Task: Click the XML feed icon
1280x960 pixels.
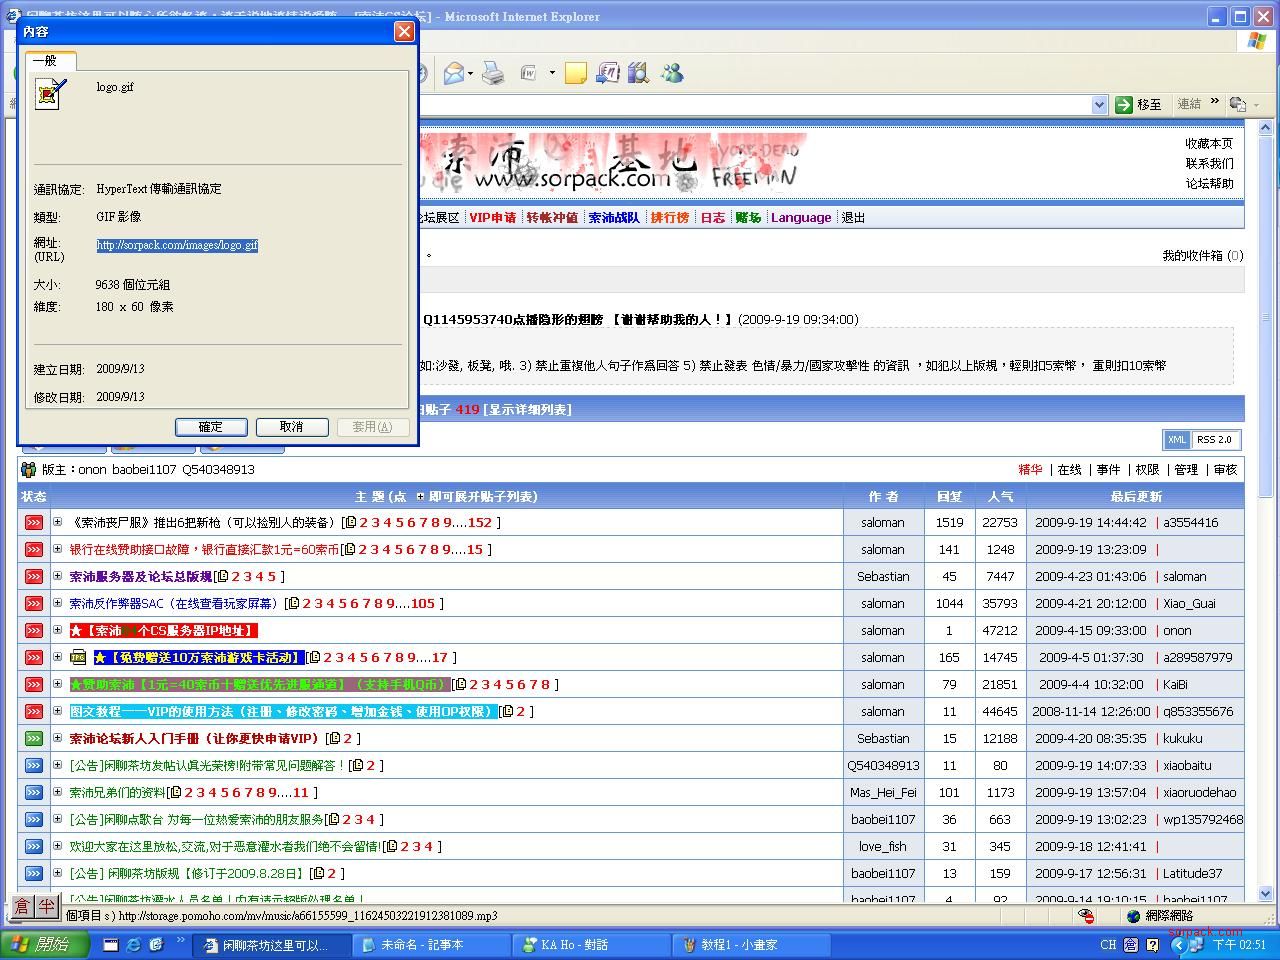Action: coord(1177,440)
